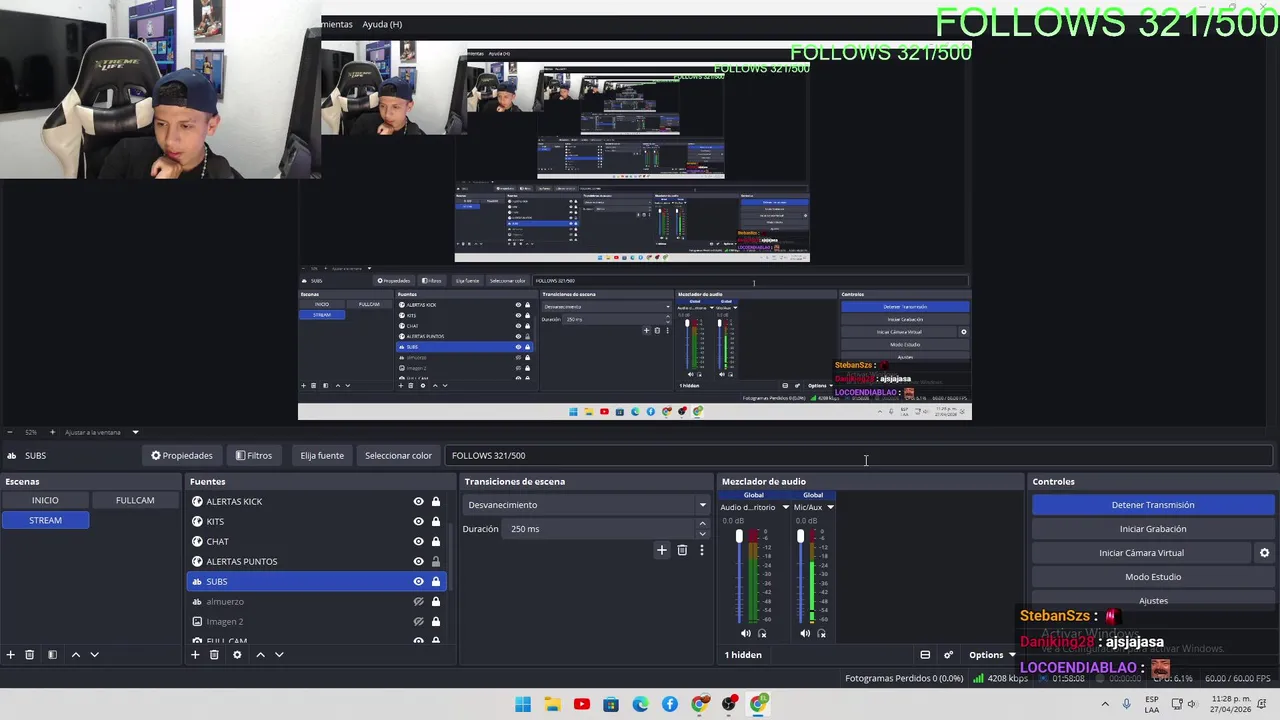Screen dimensions: 1280x720
Task: Open Microsoft Edge icon in the taskbar
Action: [641, 704]
